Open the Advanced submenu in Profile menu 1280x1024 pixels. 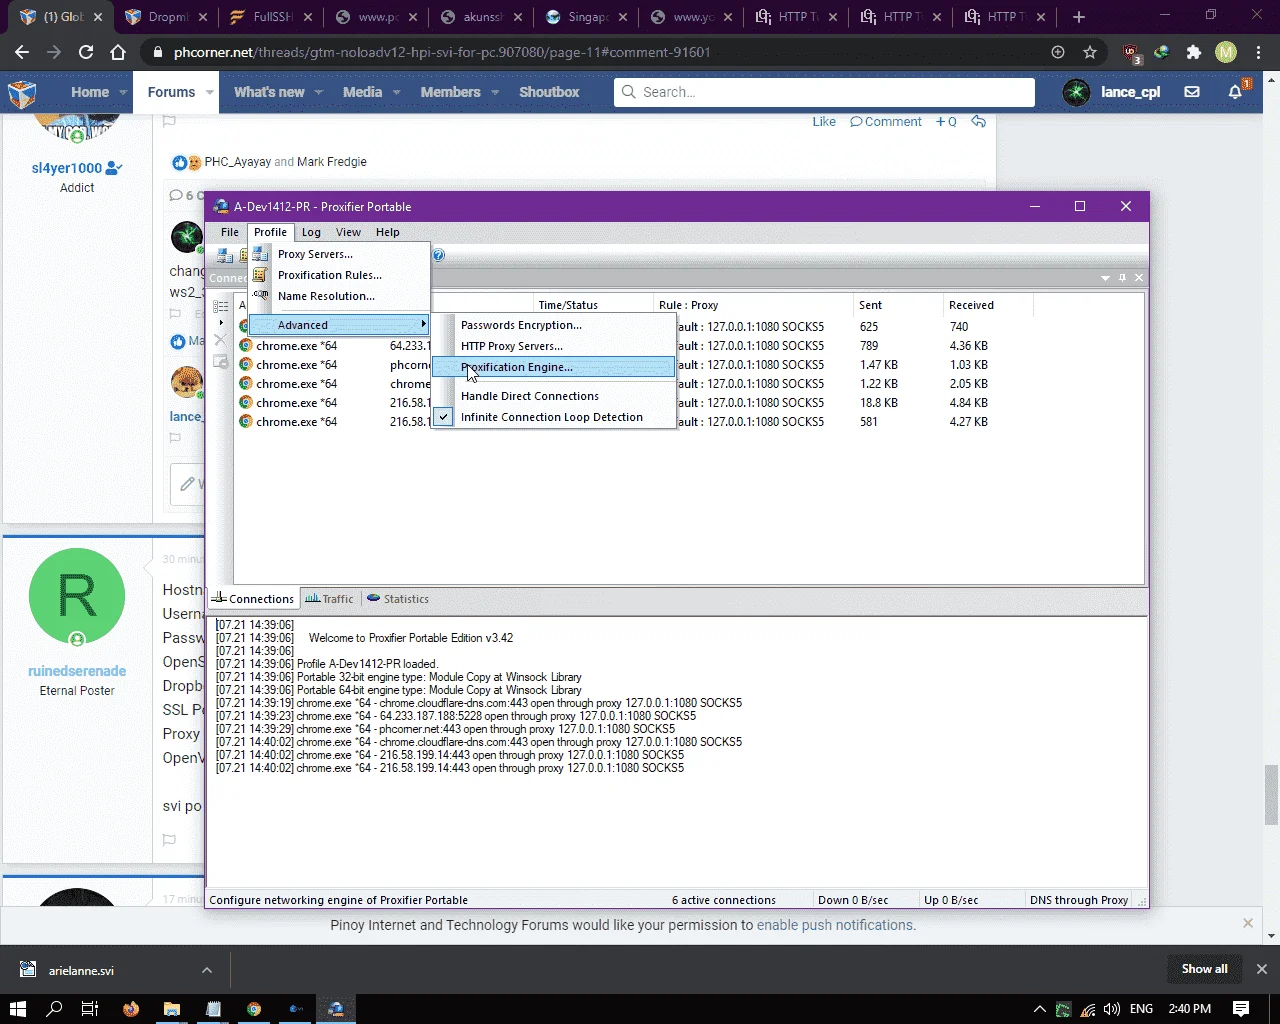339,325
